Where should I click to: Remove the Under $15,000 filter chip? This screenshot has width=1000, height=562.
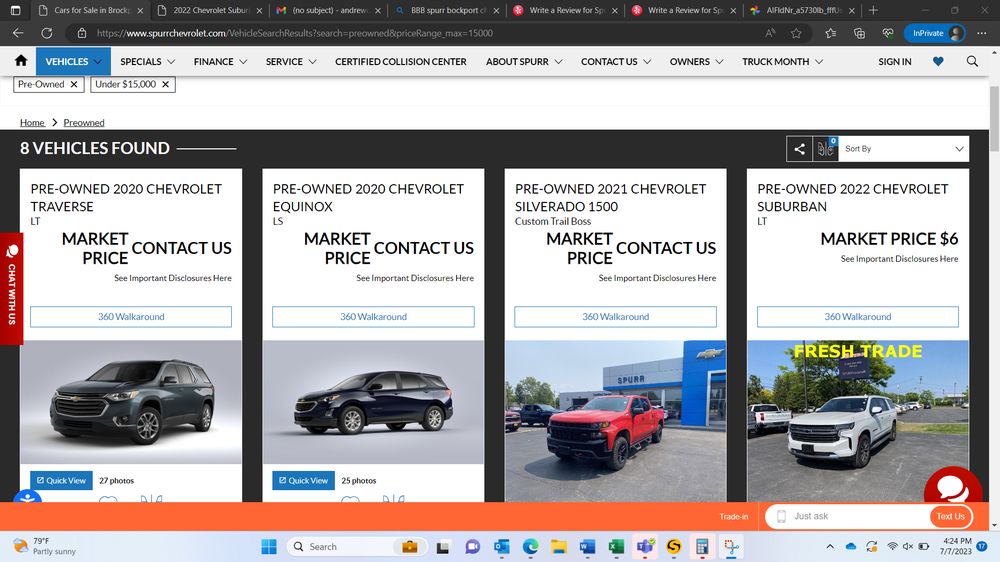coord(165,84)
